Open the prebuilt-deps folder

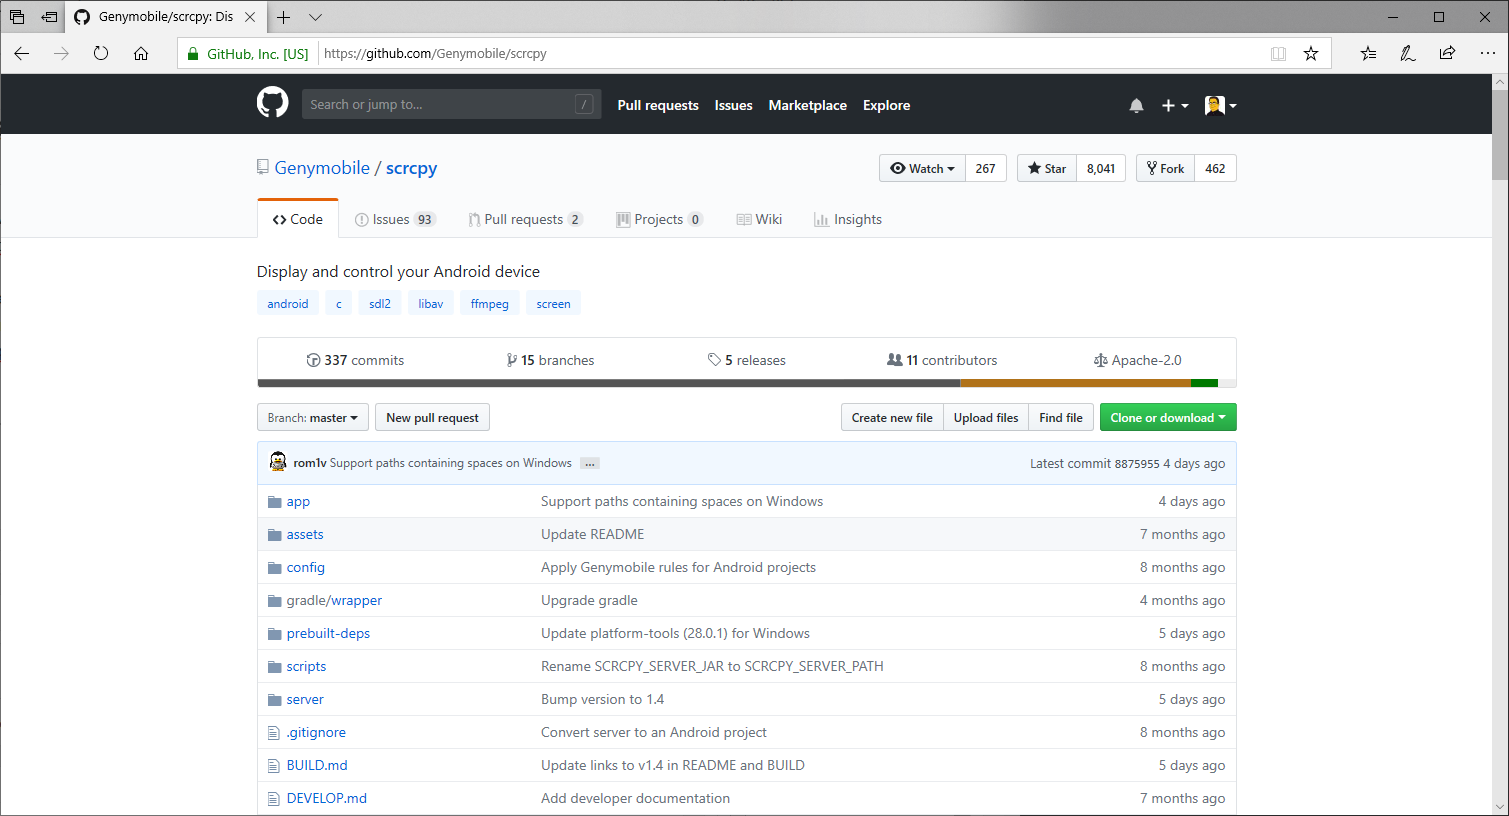[328, 633]
